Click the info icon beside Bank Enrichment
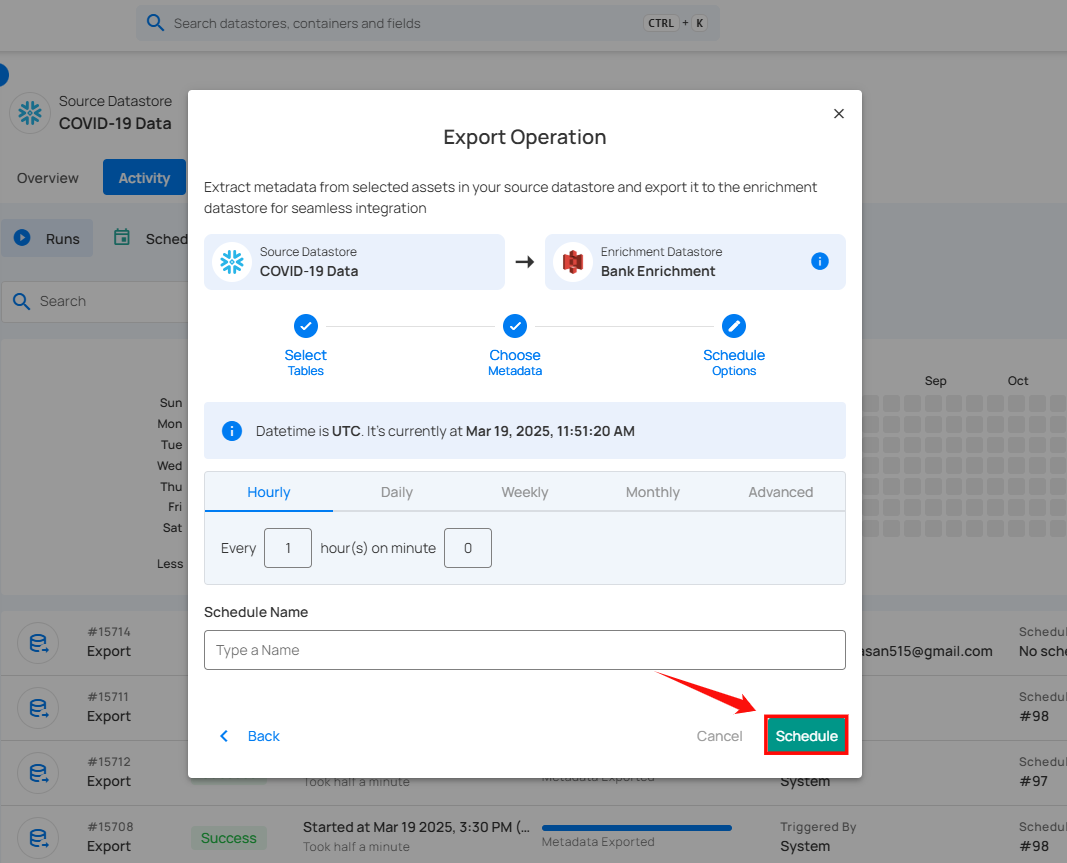 (x=819, y=261)
